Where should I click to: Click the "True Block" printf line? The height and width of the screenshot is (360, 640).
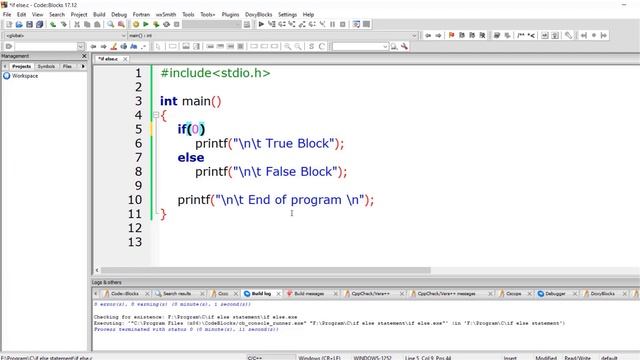pyautogui.click(x=269, y=143)
